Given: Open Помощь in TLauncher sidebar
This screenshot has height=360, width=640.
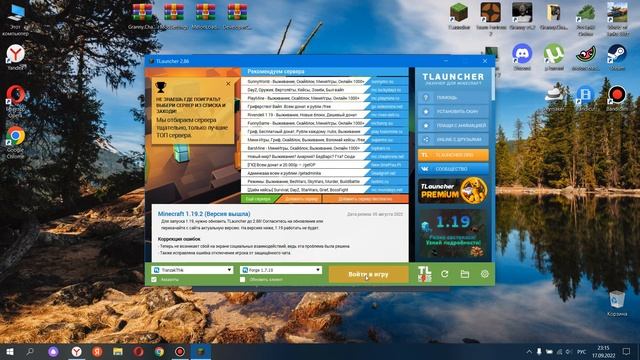Looking at the screenshot, I should (453, 98).
